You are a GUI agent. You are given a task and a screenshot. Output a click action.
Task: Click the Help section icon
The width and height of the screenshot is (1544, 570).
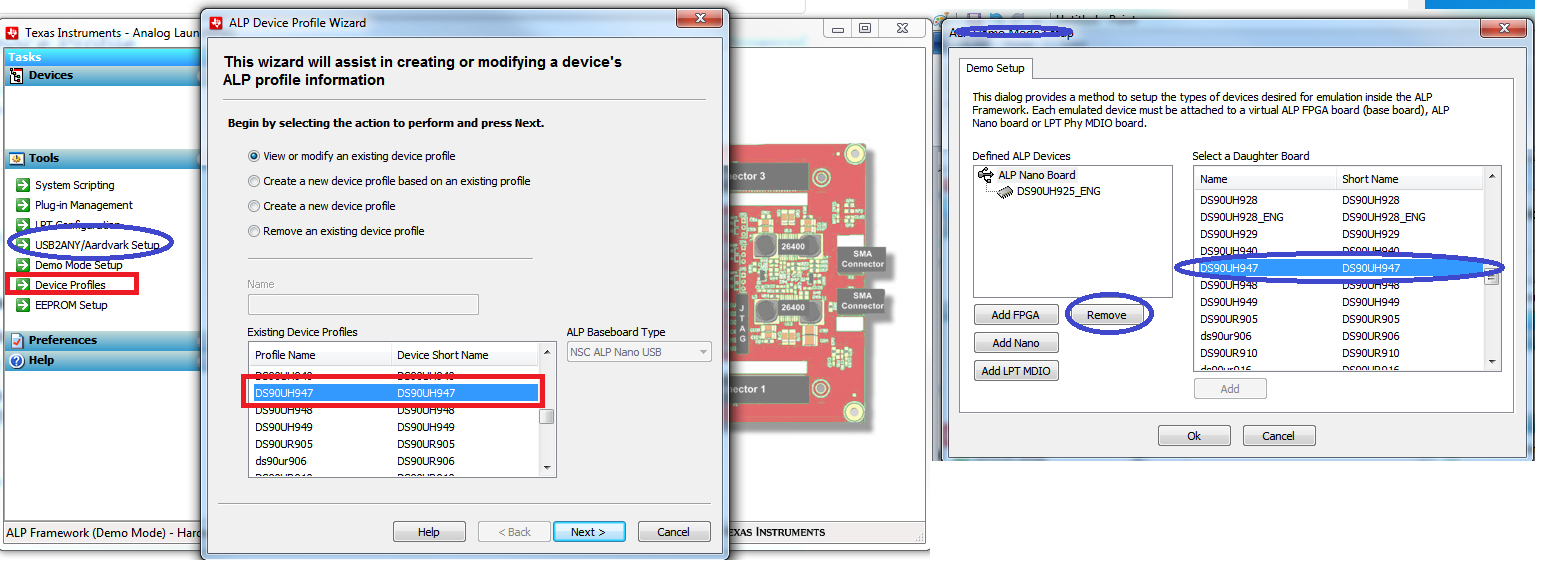tap(17, 360)
